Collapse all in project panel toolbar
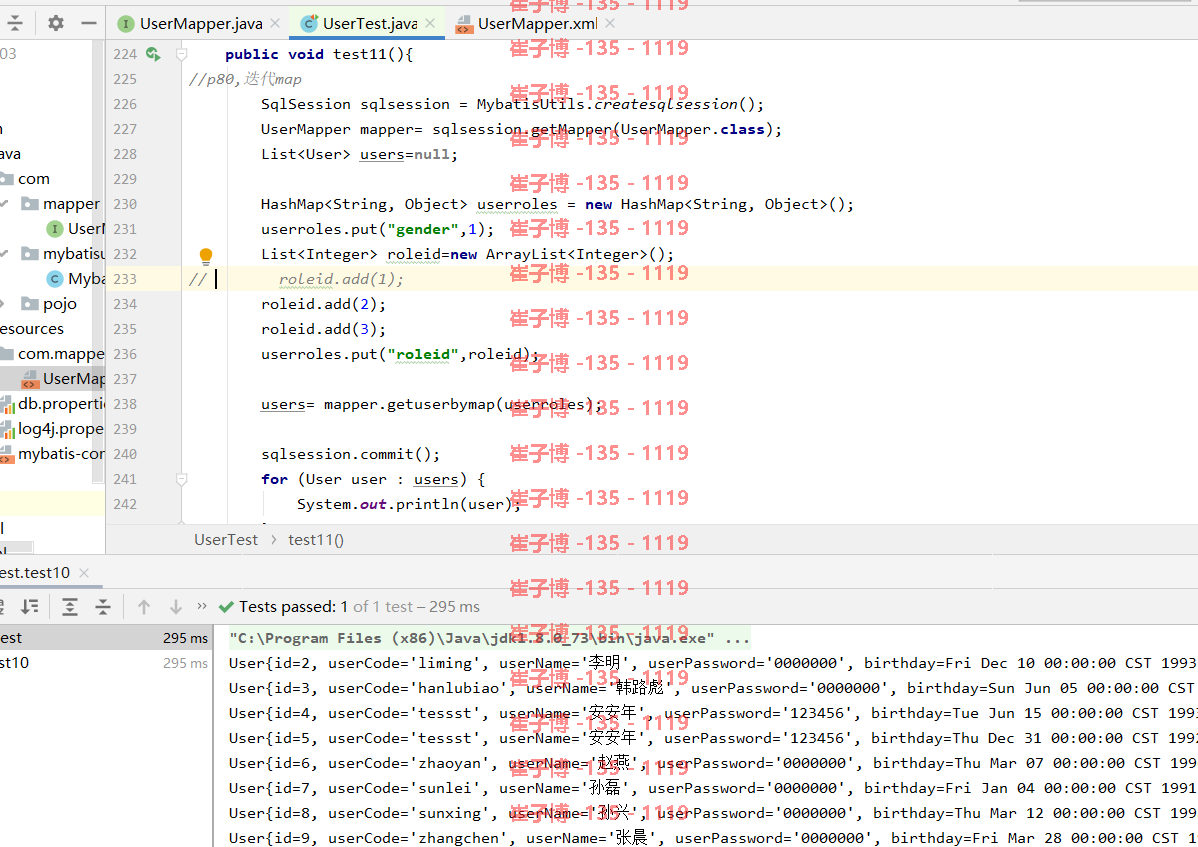 tap(15, 23)
